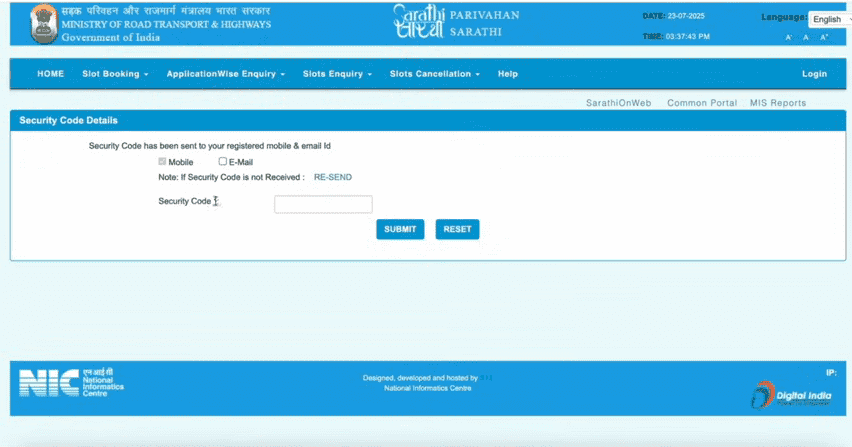This screenshot has height=447, width=852.
Task: Focus the Security Code input field
Action: 323,204
